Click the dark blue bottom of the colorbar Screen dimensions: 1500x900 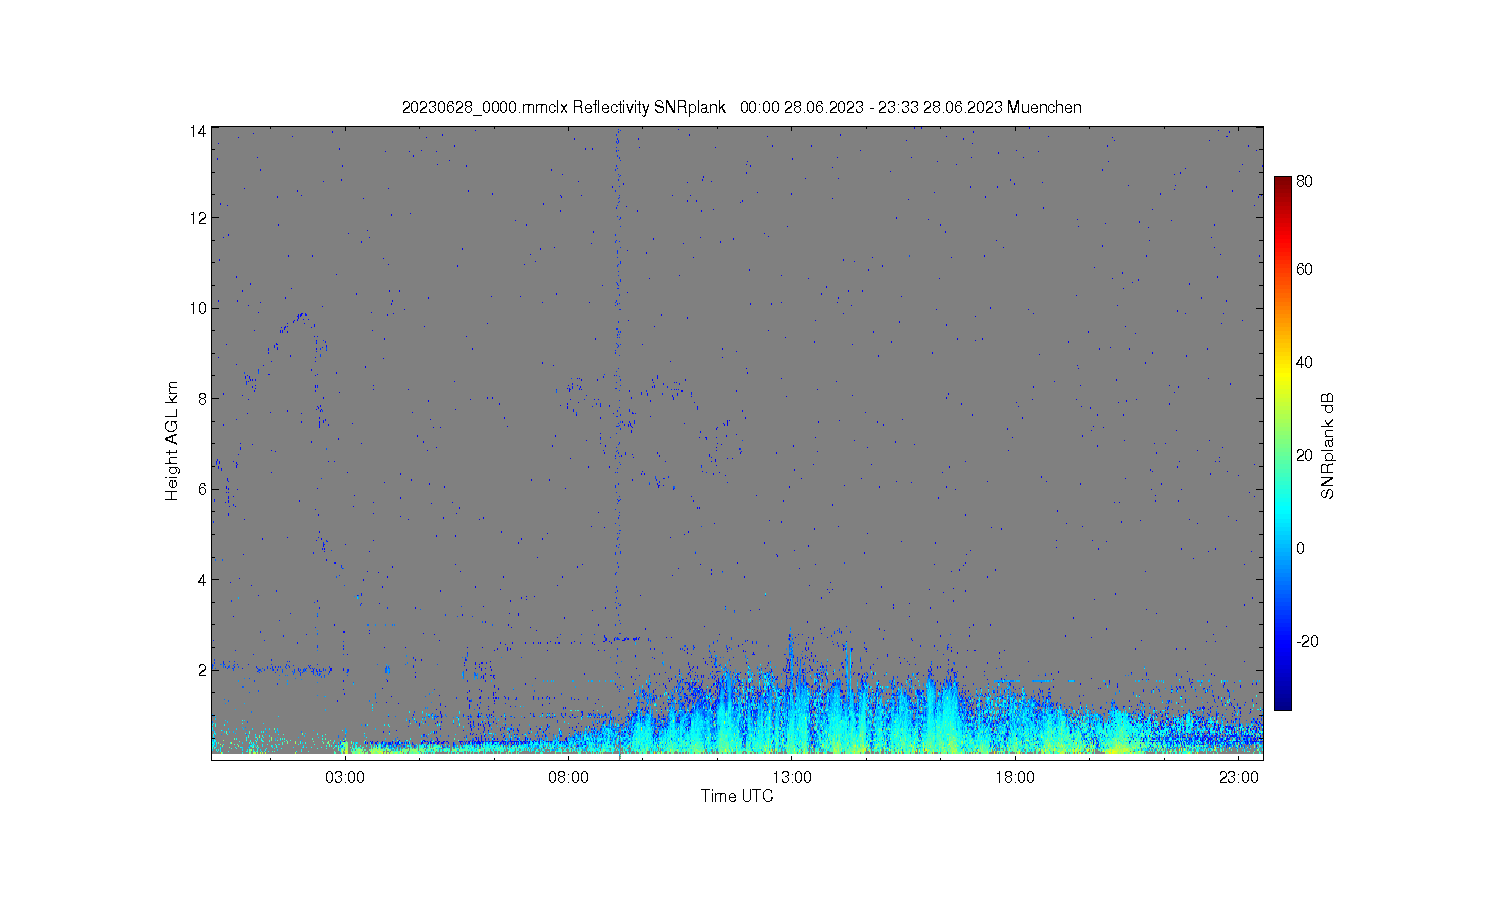[1283, 700]
